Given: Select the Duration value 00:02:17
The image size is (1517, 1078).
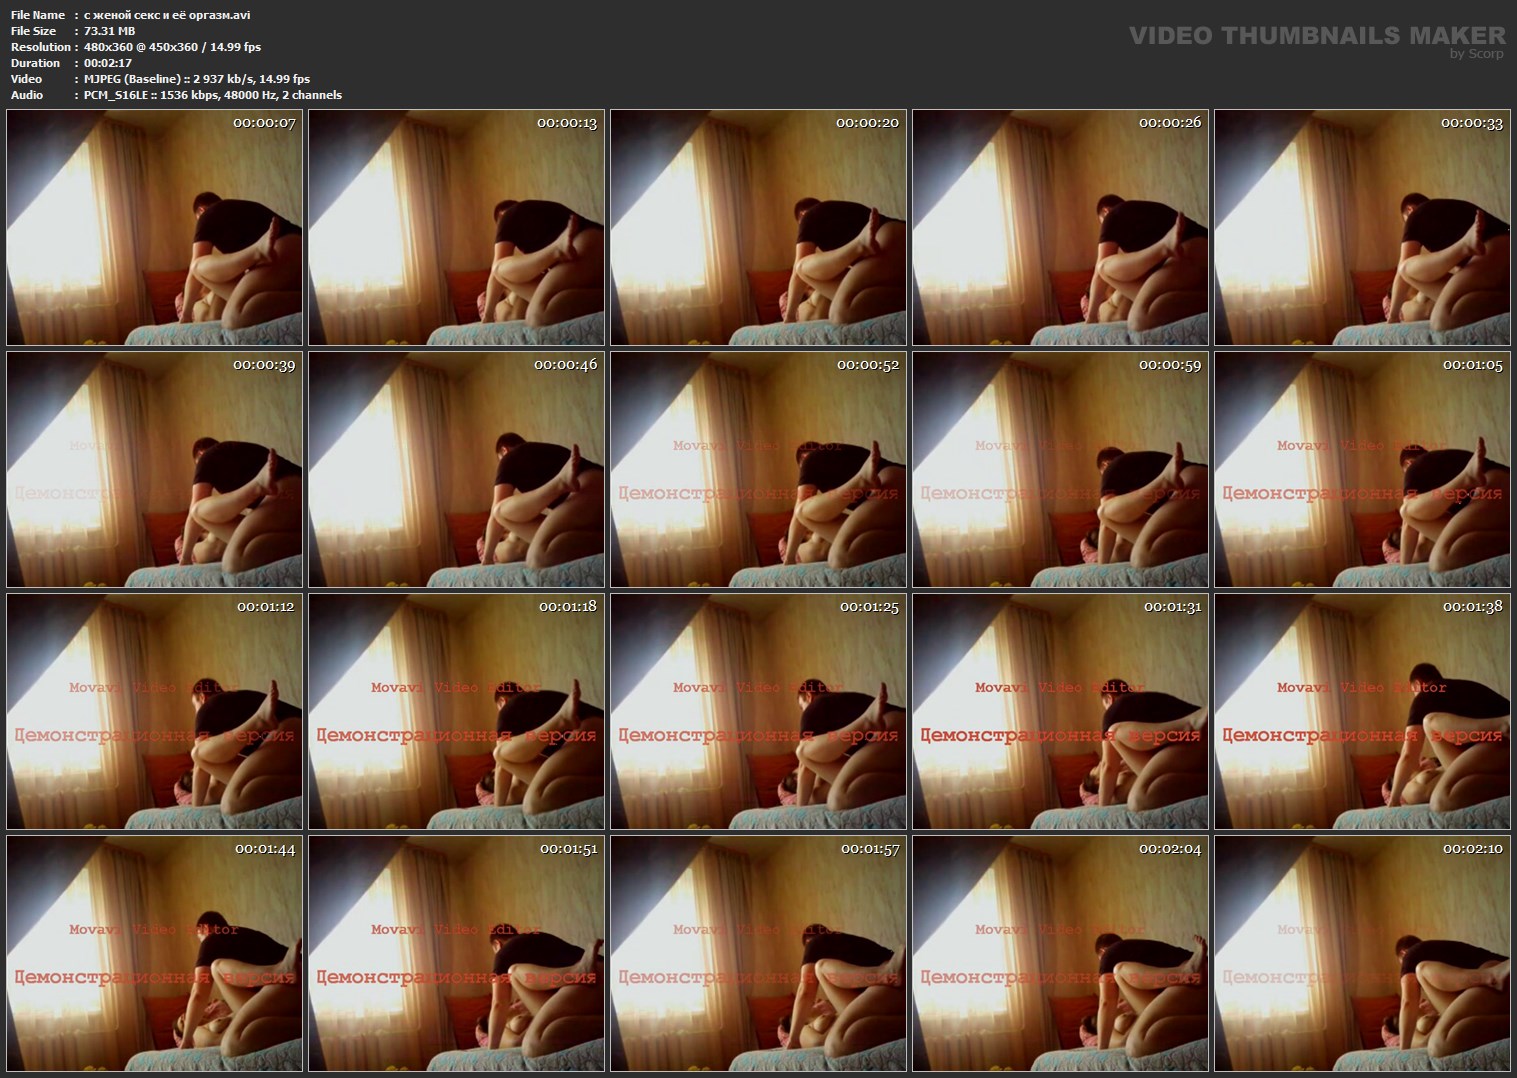Looking at the screenshot, I should [x=108, y=63].
